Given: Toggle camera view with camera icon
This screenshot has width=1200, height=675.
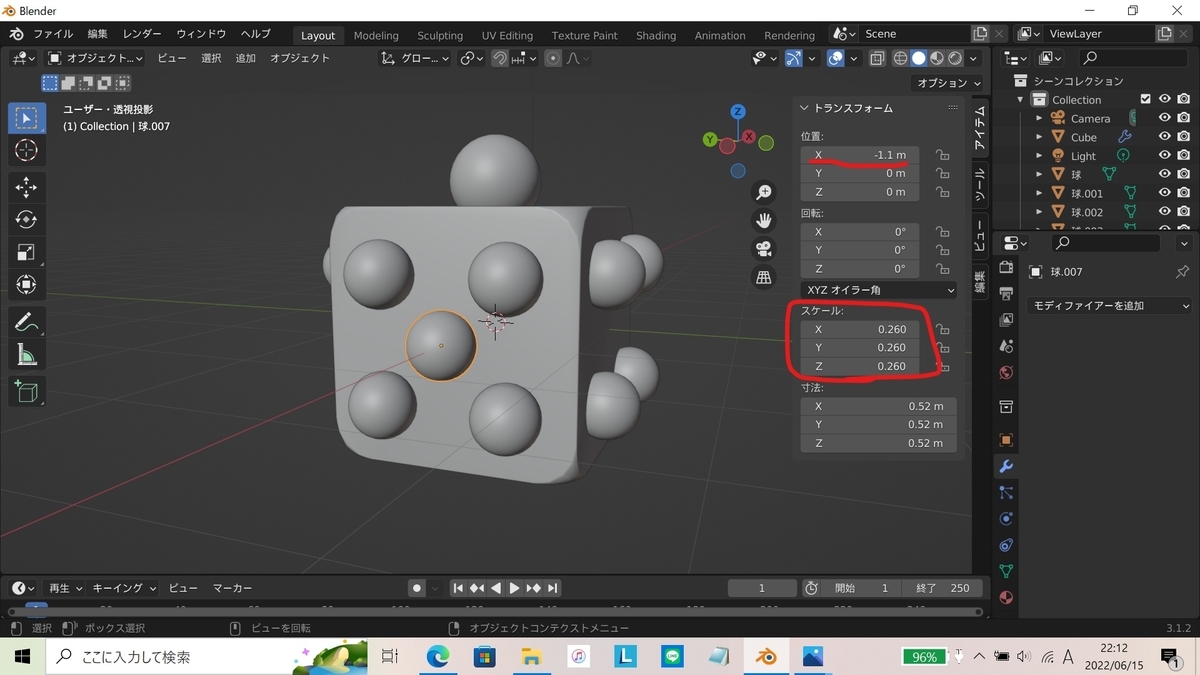Looking at the screenshot, I should [764, 248].
